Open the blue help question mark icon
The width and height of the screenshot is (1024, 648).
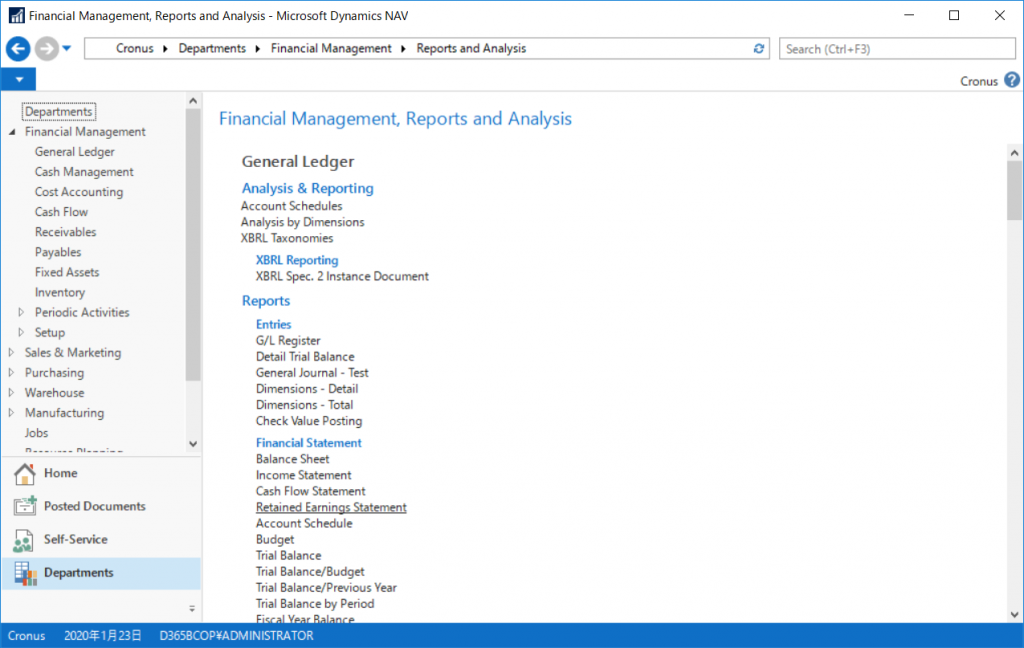coord(1011,80)
